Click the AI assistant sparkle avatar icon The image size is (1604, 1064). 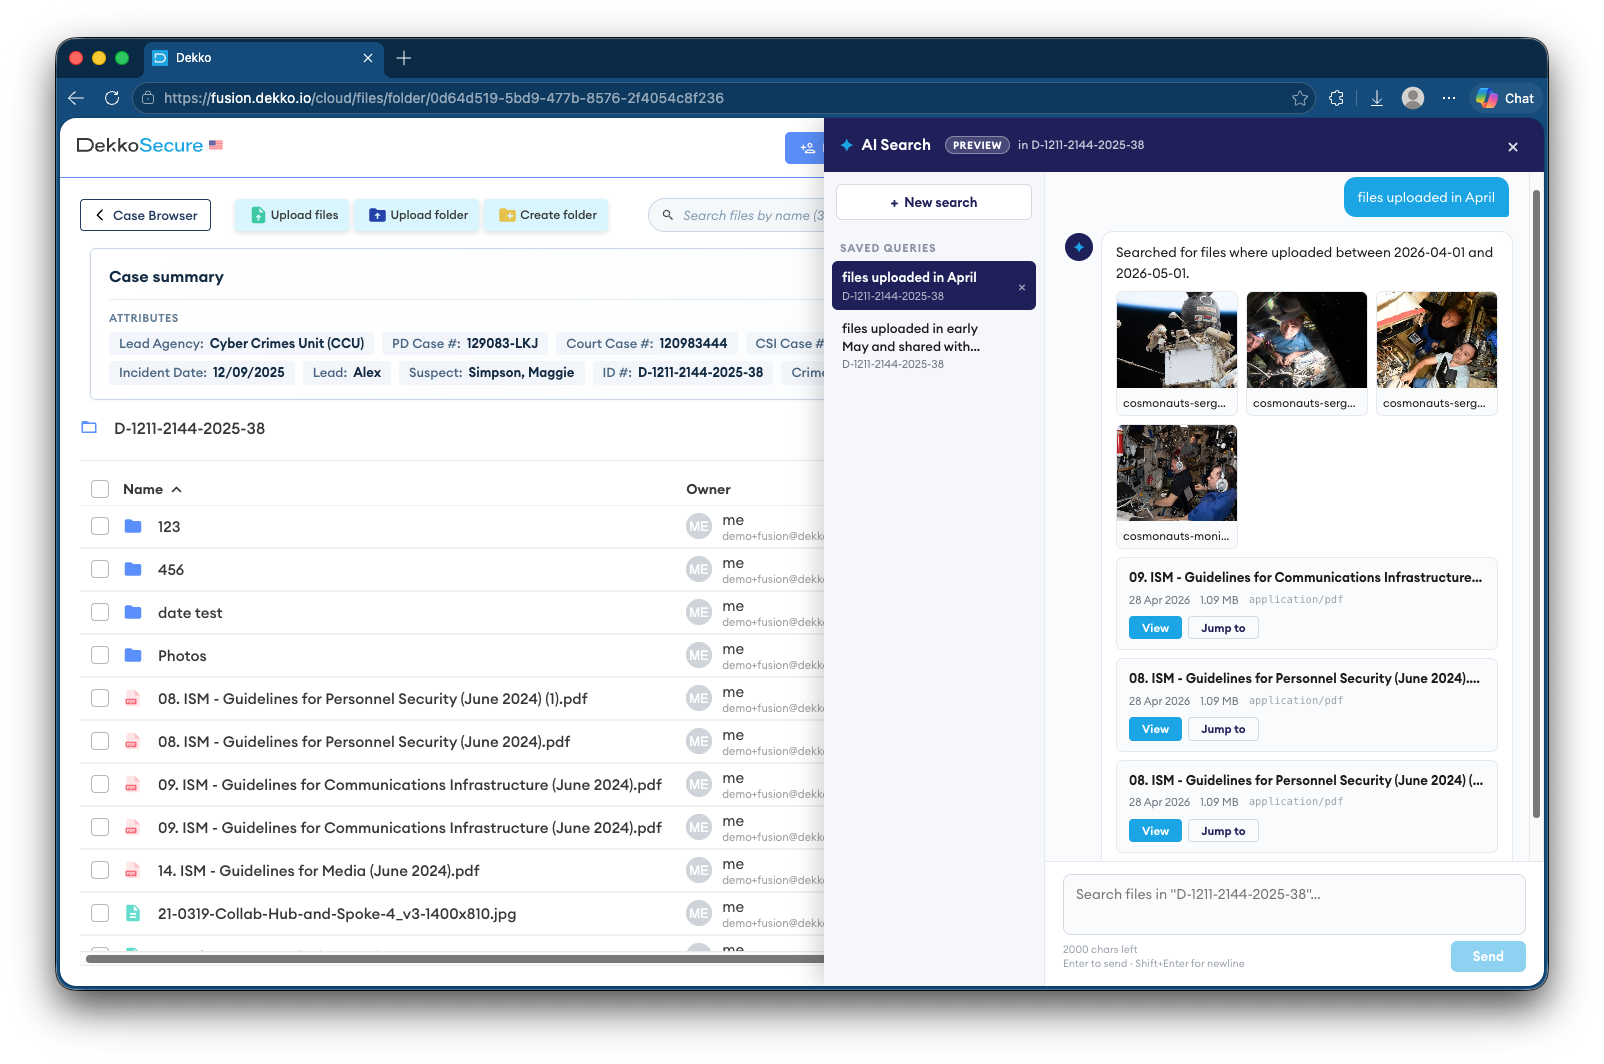pos(1079,247)
